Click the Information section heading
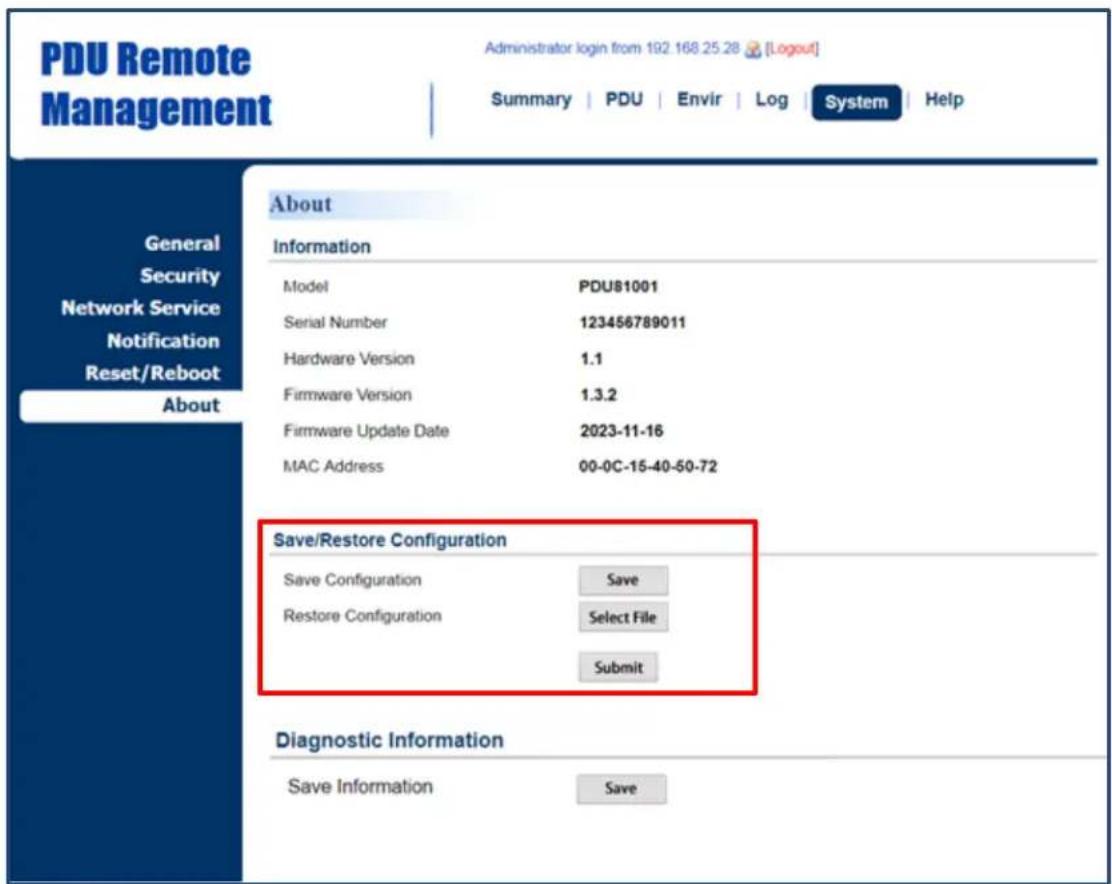The image size is (1112, 884). coord(322,247)
